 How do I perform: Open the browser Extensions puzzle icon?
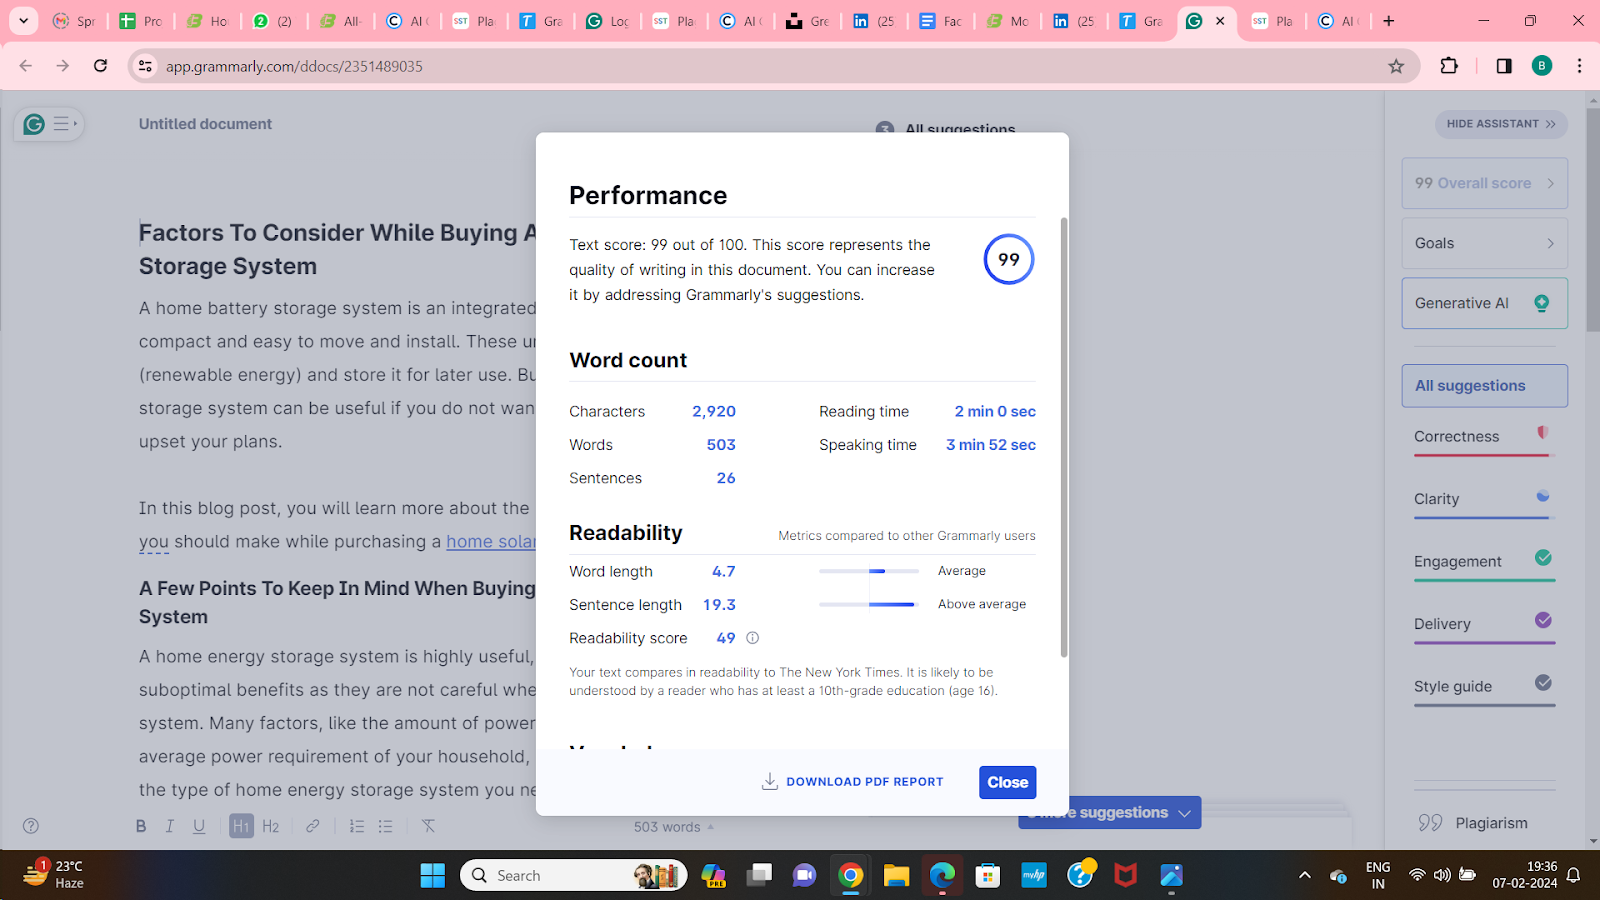pyautogui.click(x=1449, y=66)
